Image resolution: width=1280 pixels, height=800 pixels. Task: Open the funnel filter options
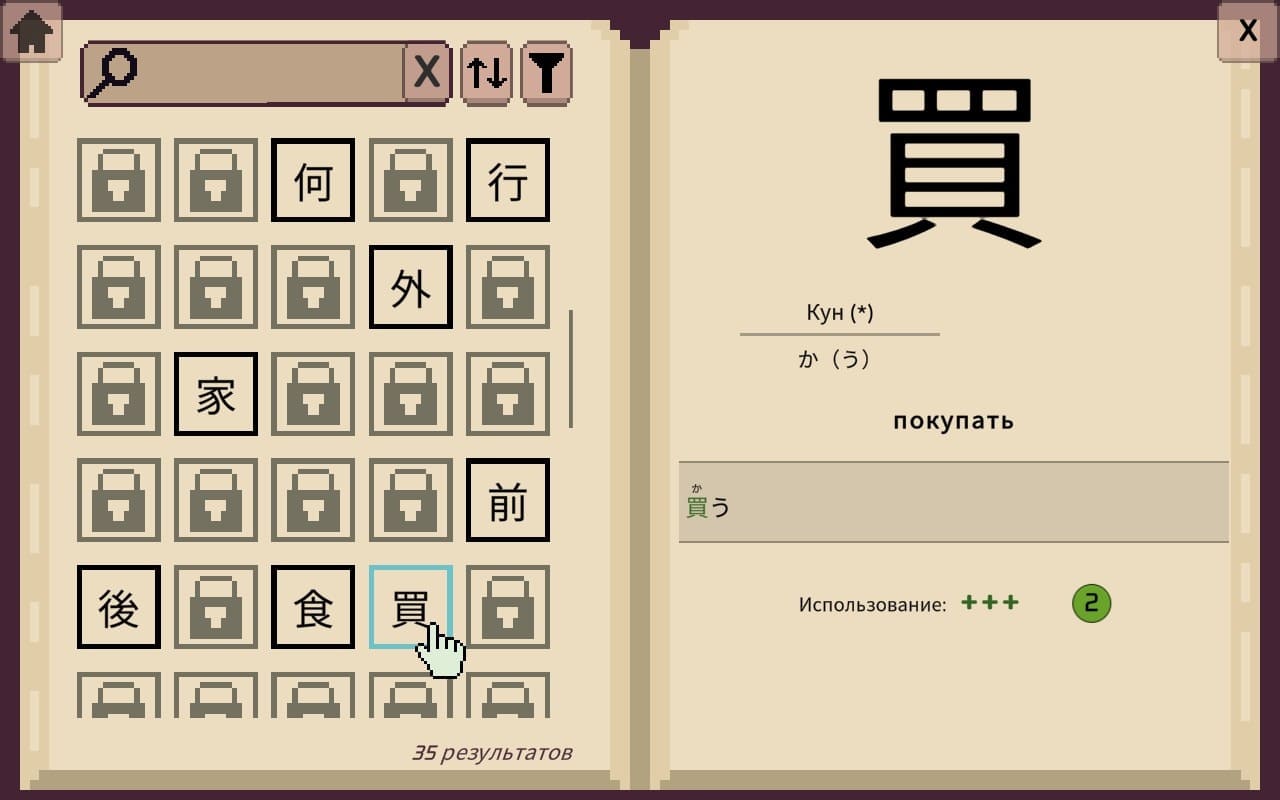tap(546, 73)
